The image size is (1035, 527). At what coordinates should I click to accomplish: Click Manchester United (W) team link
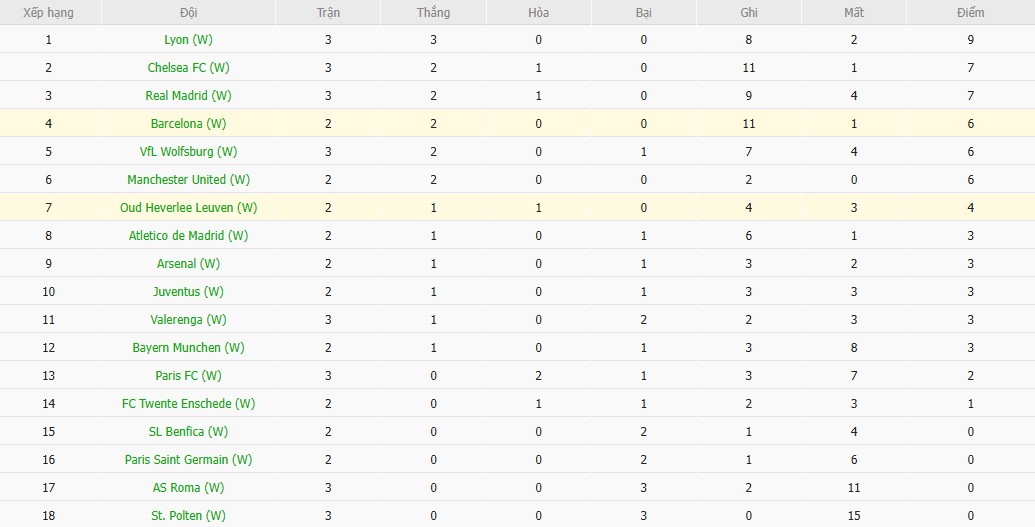[188, 180]
